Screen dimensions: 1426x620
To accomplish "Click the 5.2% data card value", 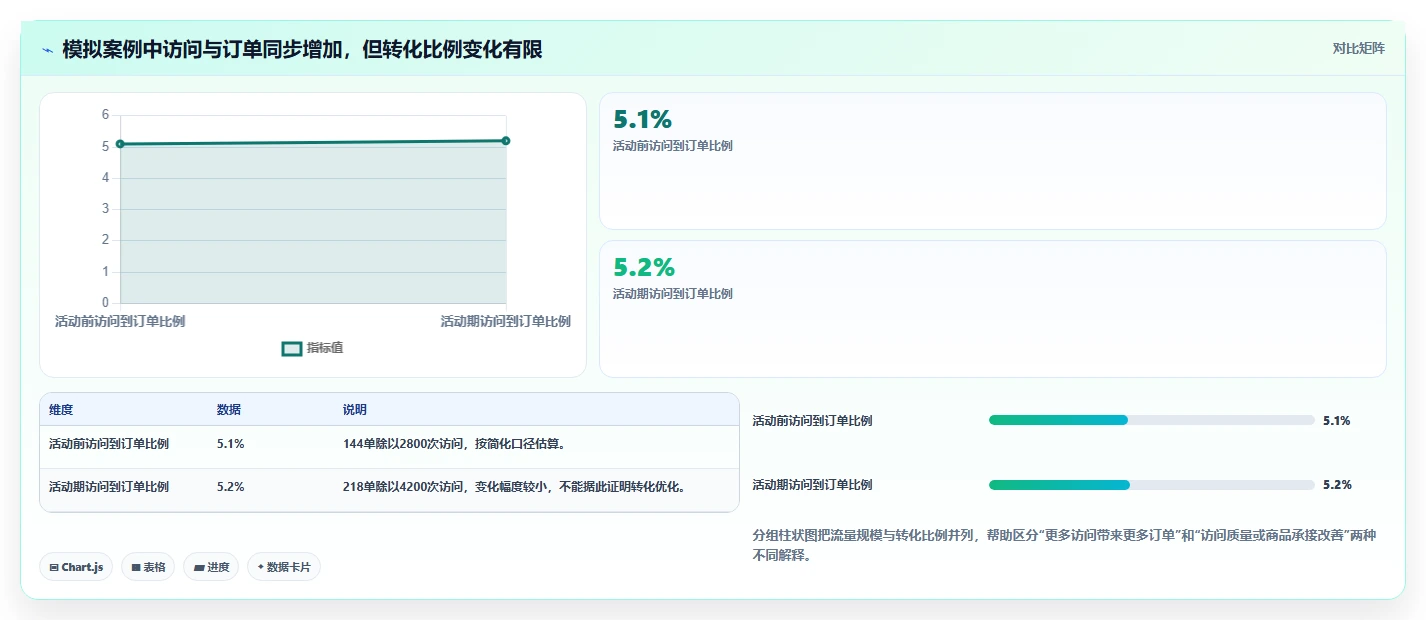I will click(644, 268).
